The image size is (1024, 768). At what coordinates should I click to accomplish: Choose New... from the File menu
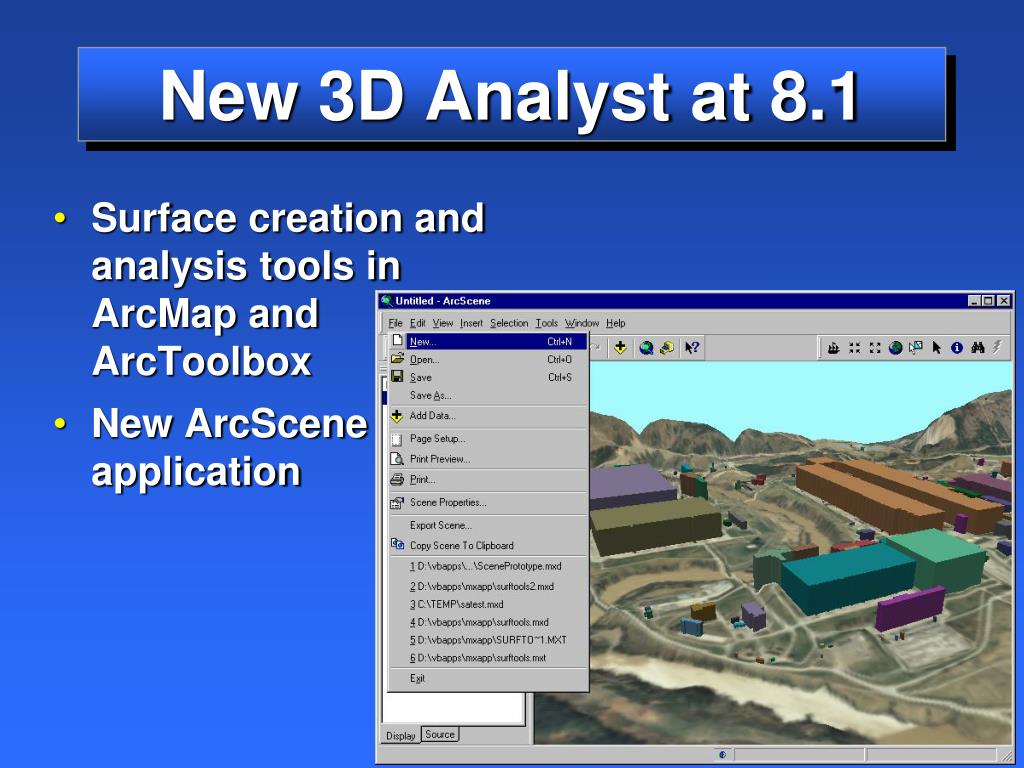click(x=488, y=341)
